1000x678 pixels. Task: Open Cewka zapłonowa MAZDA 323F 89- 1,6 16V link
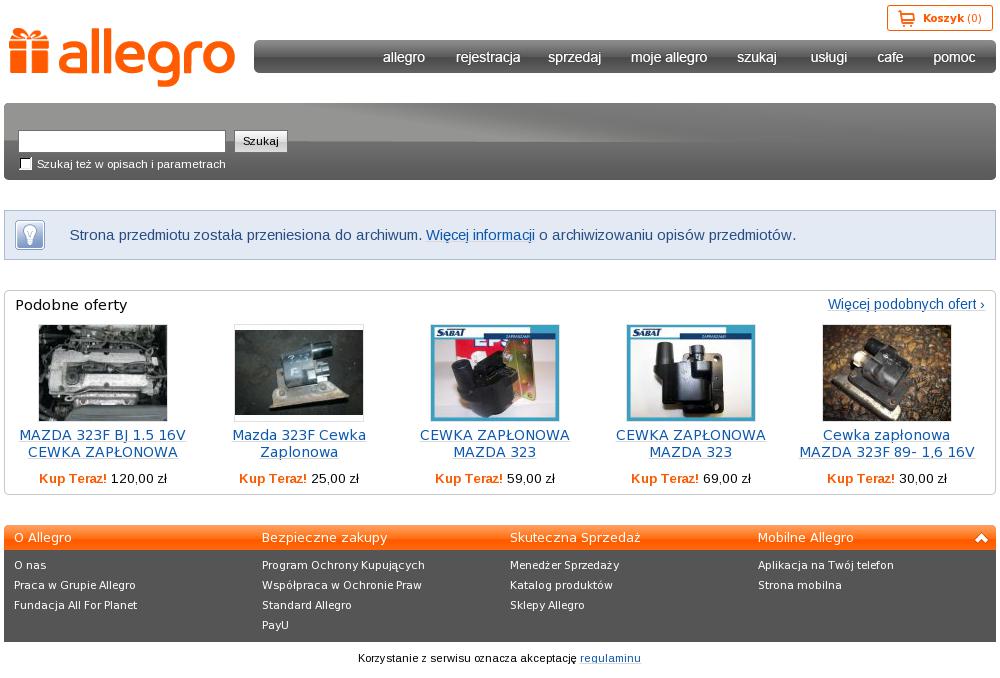886,443
